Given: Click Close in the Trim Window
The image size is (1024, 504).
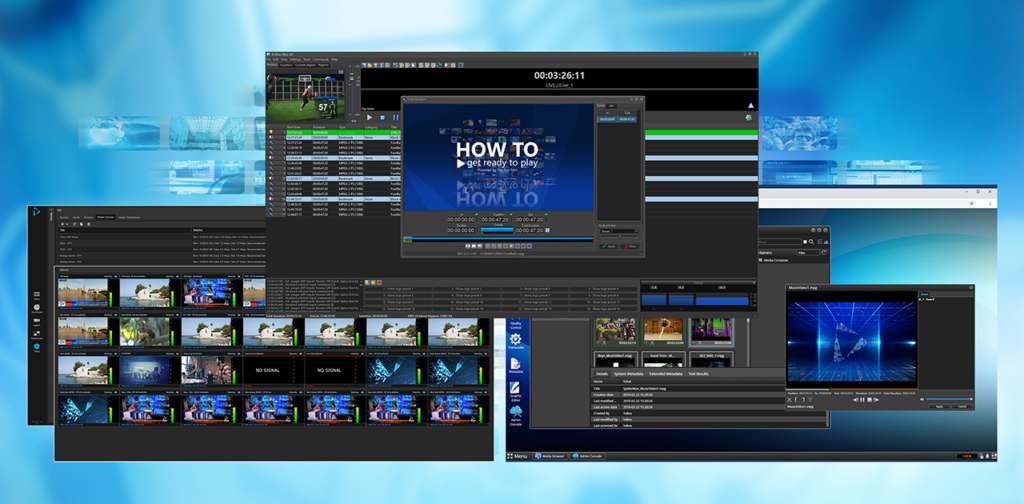Looking at the screenshot, I should [x=630, y=246].
